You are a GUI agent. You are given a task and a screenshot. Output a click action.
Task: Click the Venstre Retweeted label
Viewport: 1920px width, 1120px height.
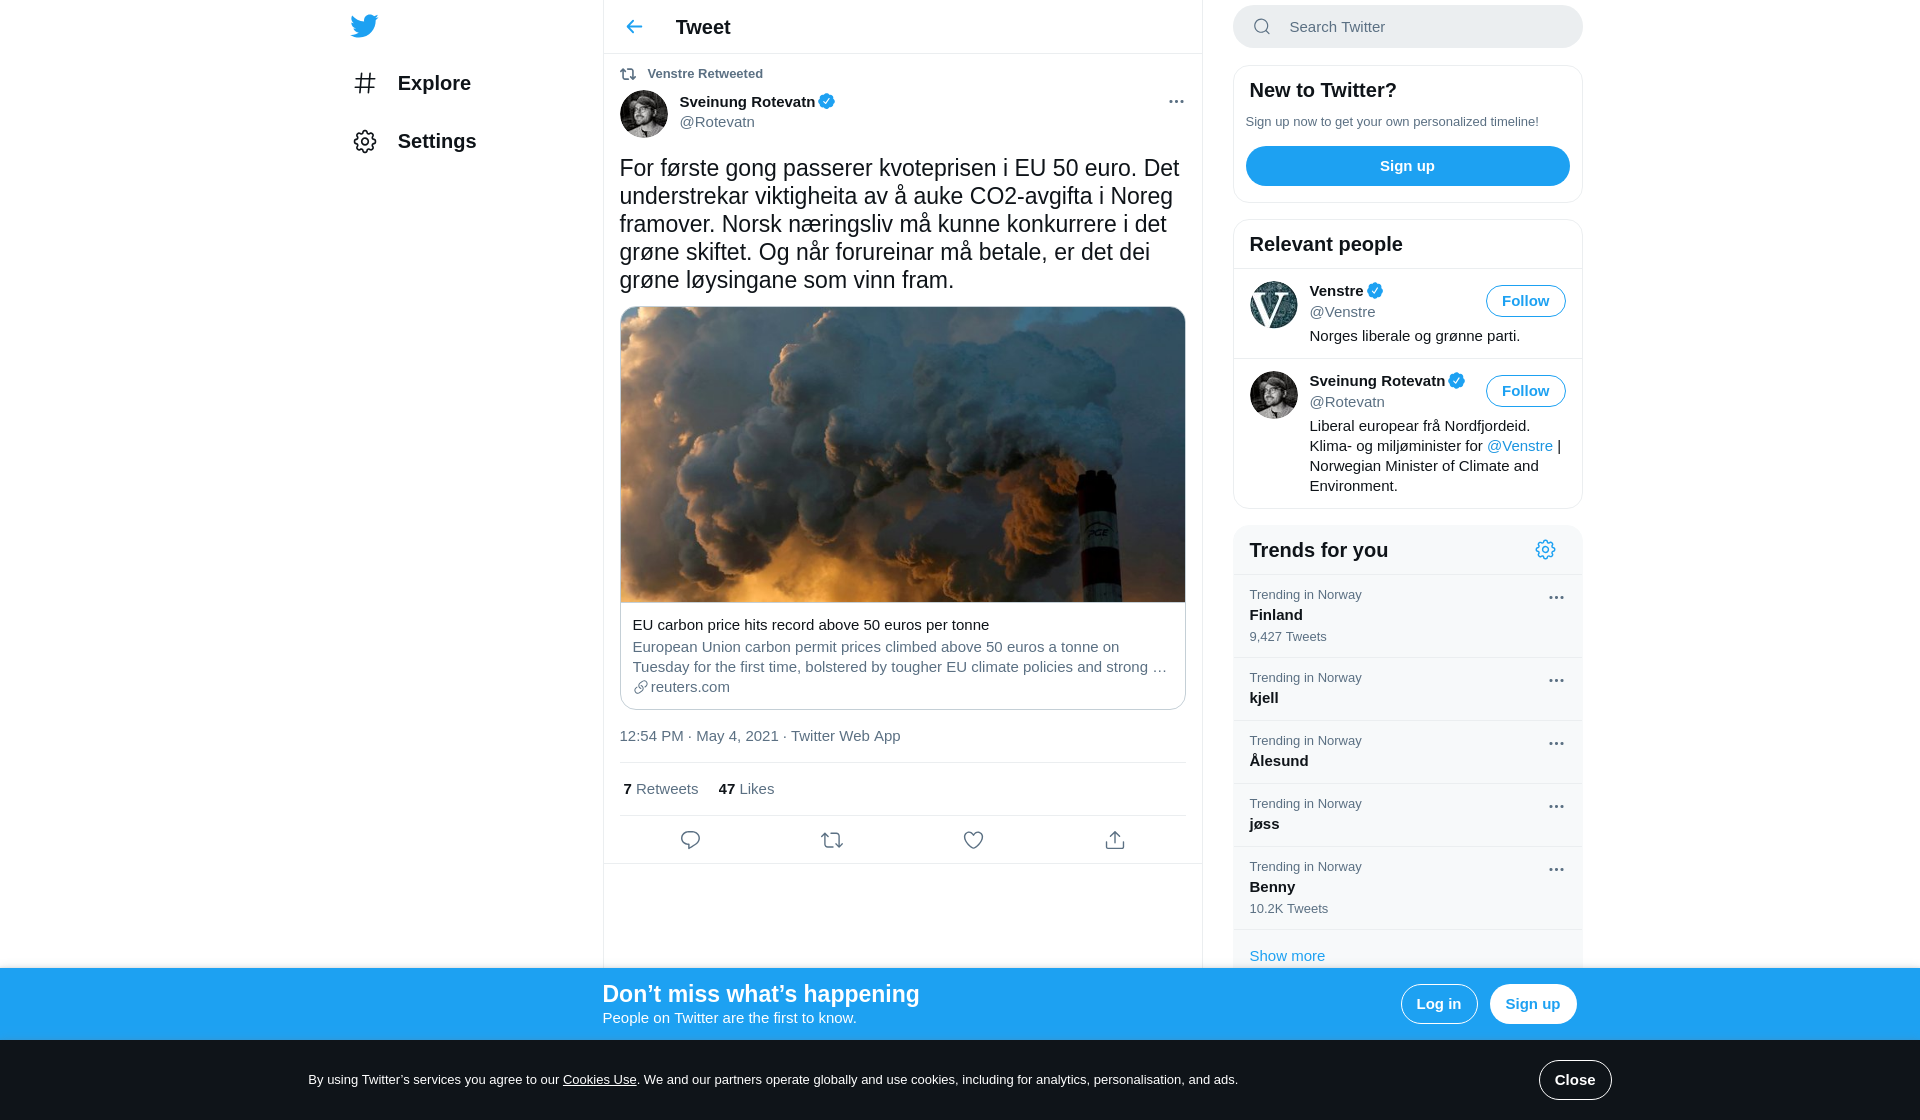(705, 74)
